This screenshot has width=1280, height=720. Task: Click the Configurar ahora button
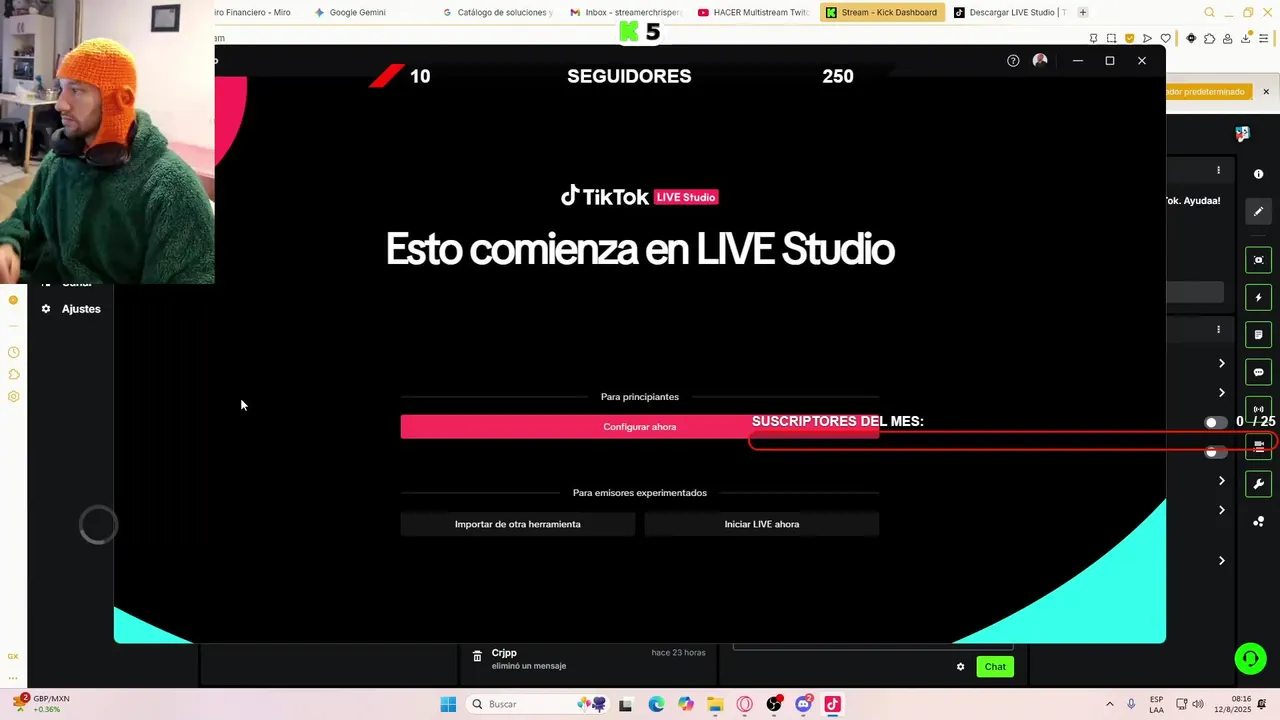coord(640,427)
